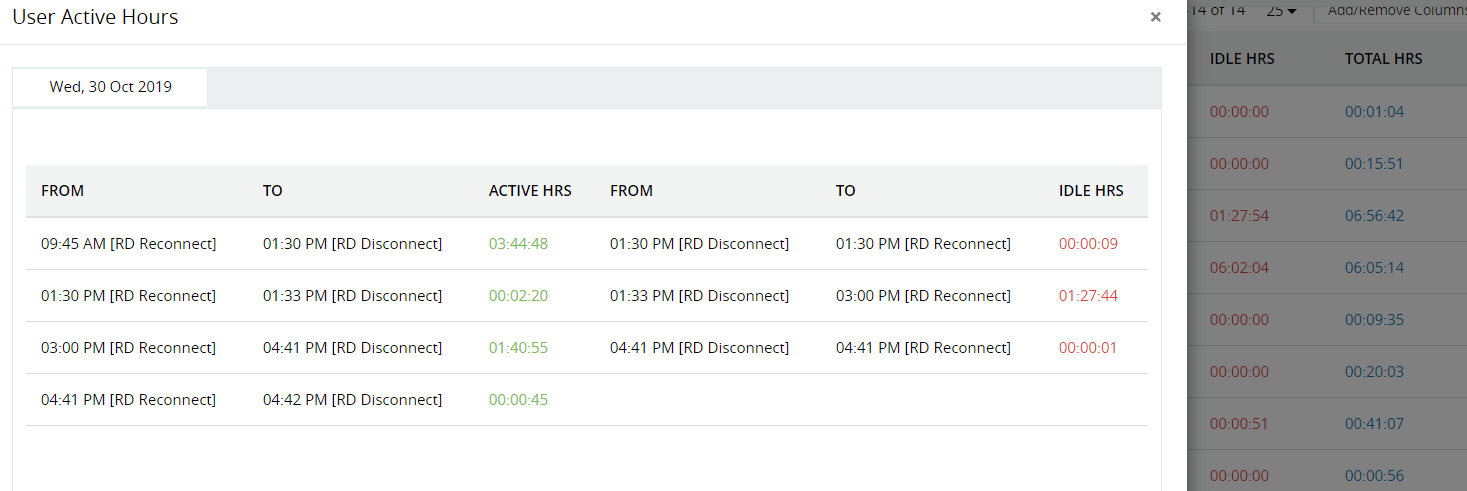Click the first TO column header
The height and width of the screenshot is (491, 1467).
(273, 191)
